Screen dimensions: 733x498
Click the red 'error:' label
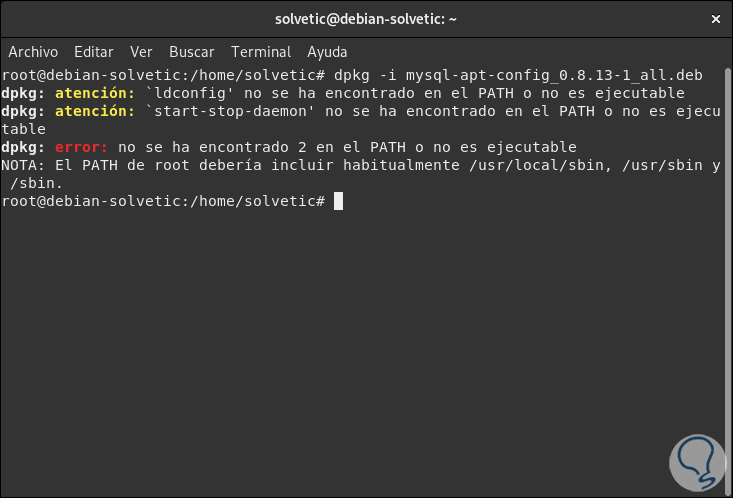pyautogui.click(x=80, y=147)
